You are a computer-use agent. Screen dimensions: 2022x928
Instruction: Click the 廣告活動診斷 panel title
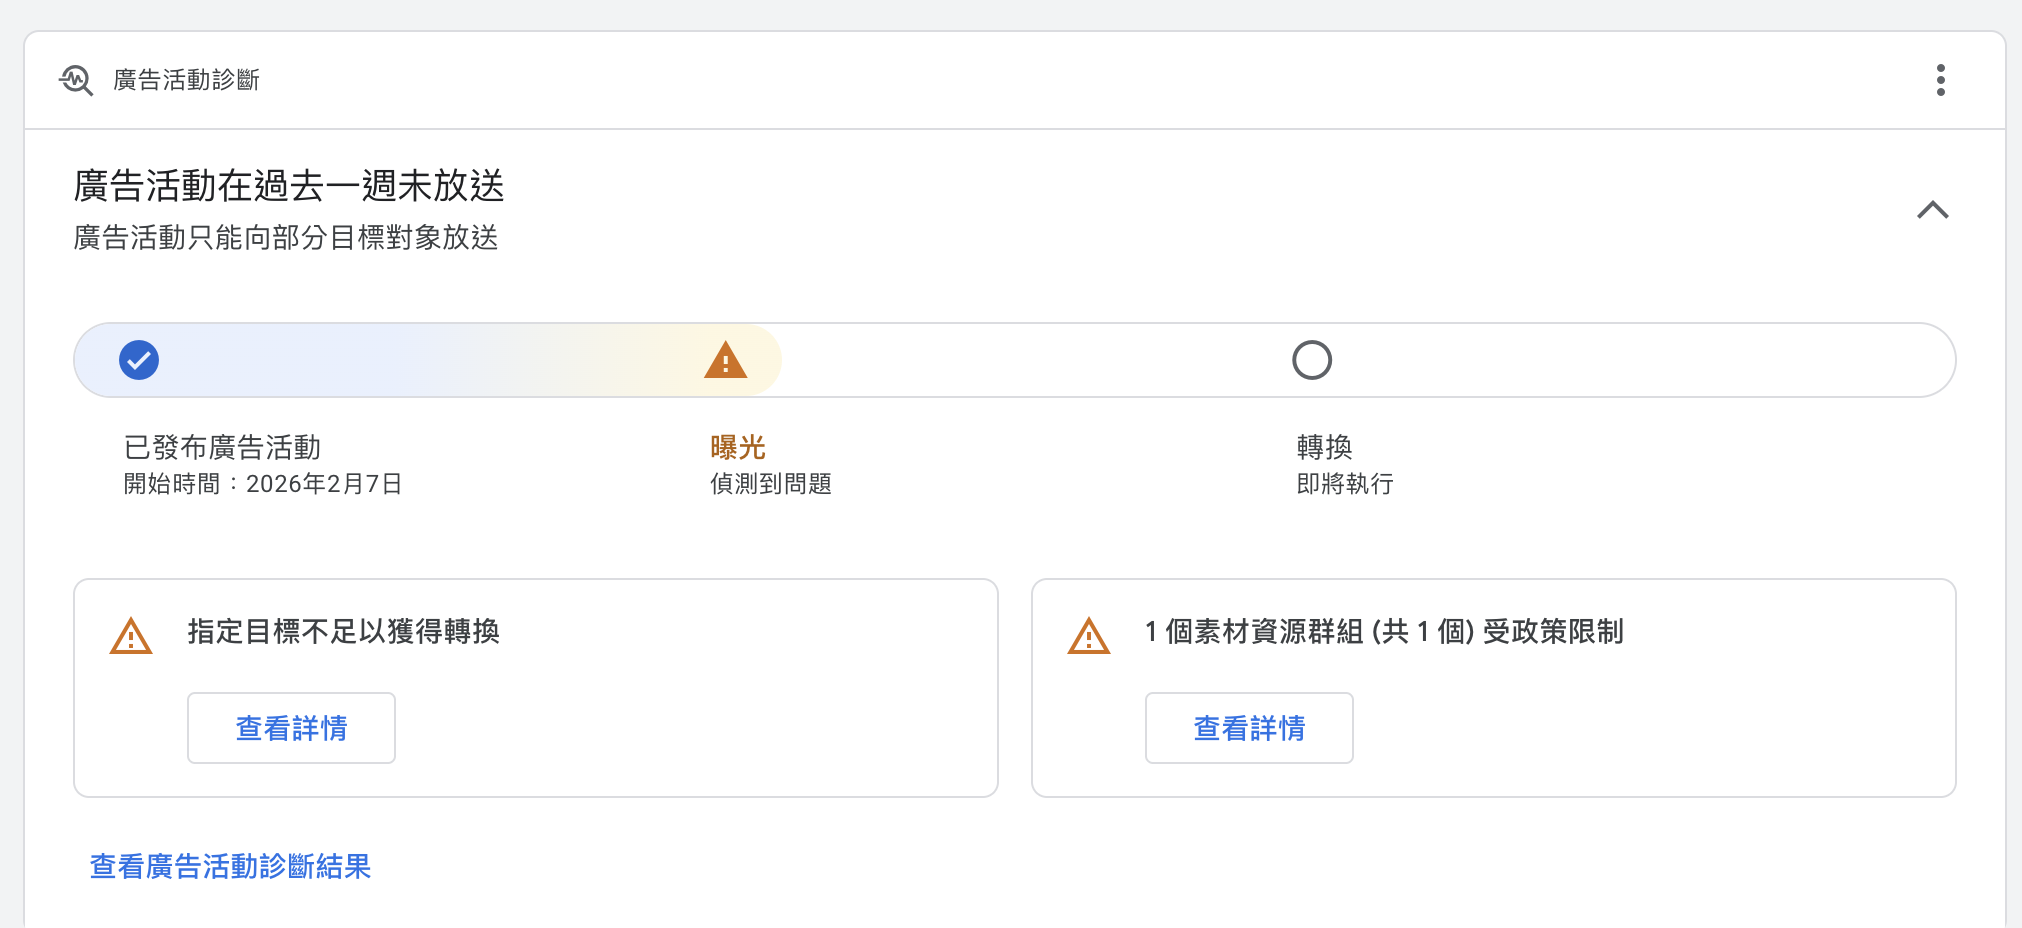click(x=187, y=80)
